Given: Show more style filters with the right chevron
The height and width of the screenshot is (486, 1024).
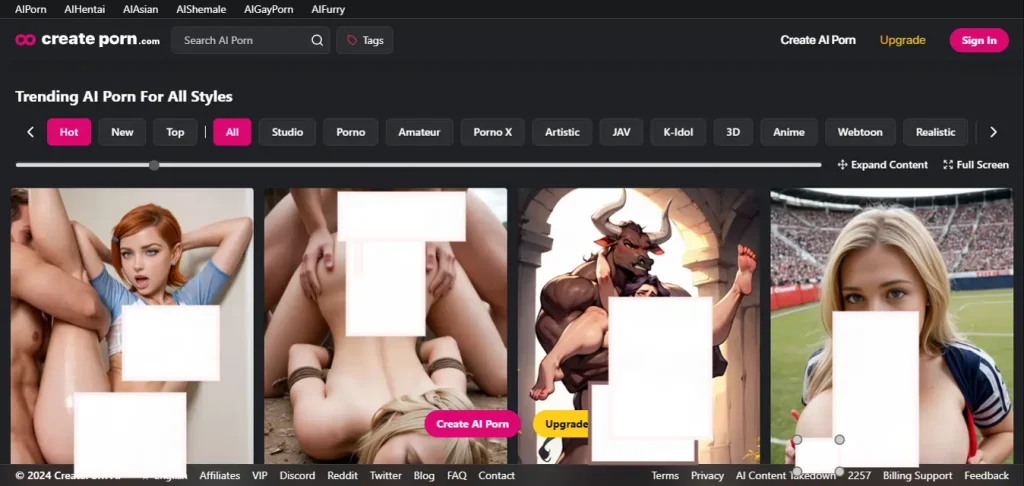Looking at the screenshot, I should pyautogui.click(x=993, y=132).
